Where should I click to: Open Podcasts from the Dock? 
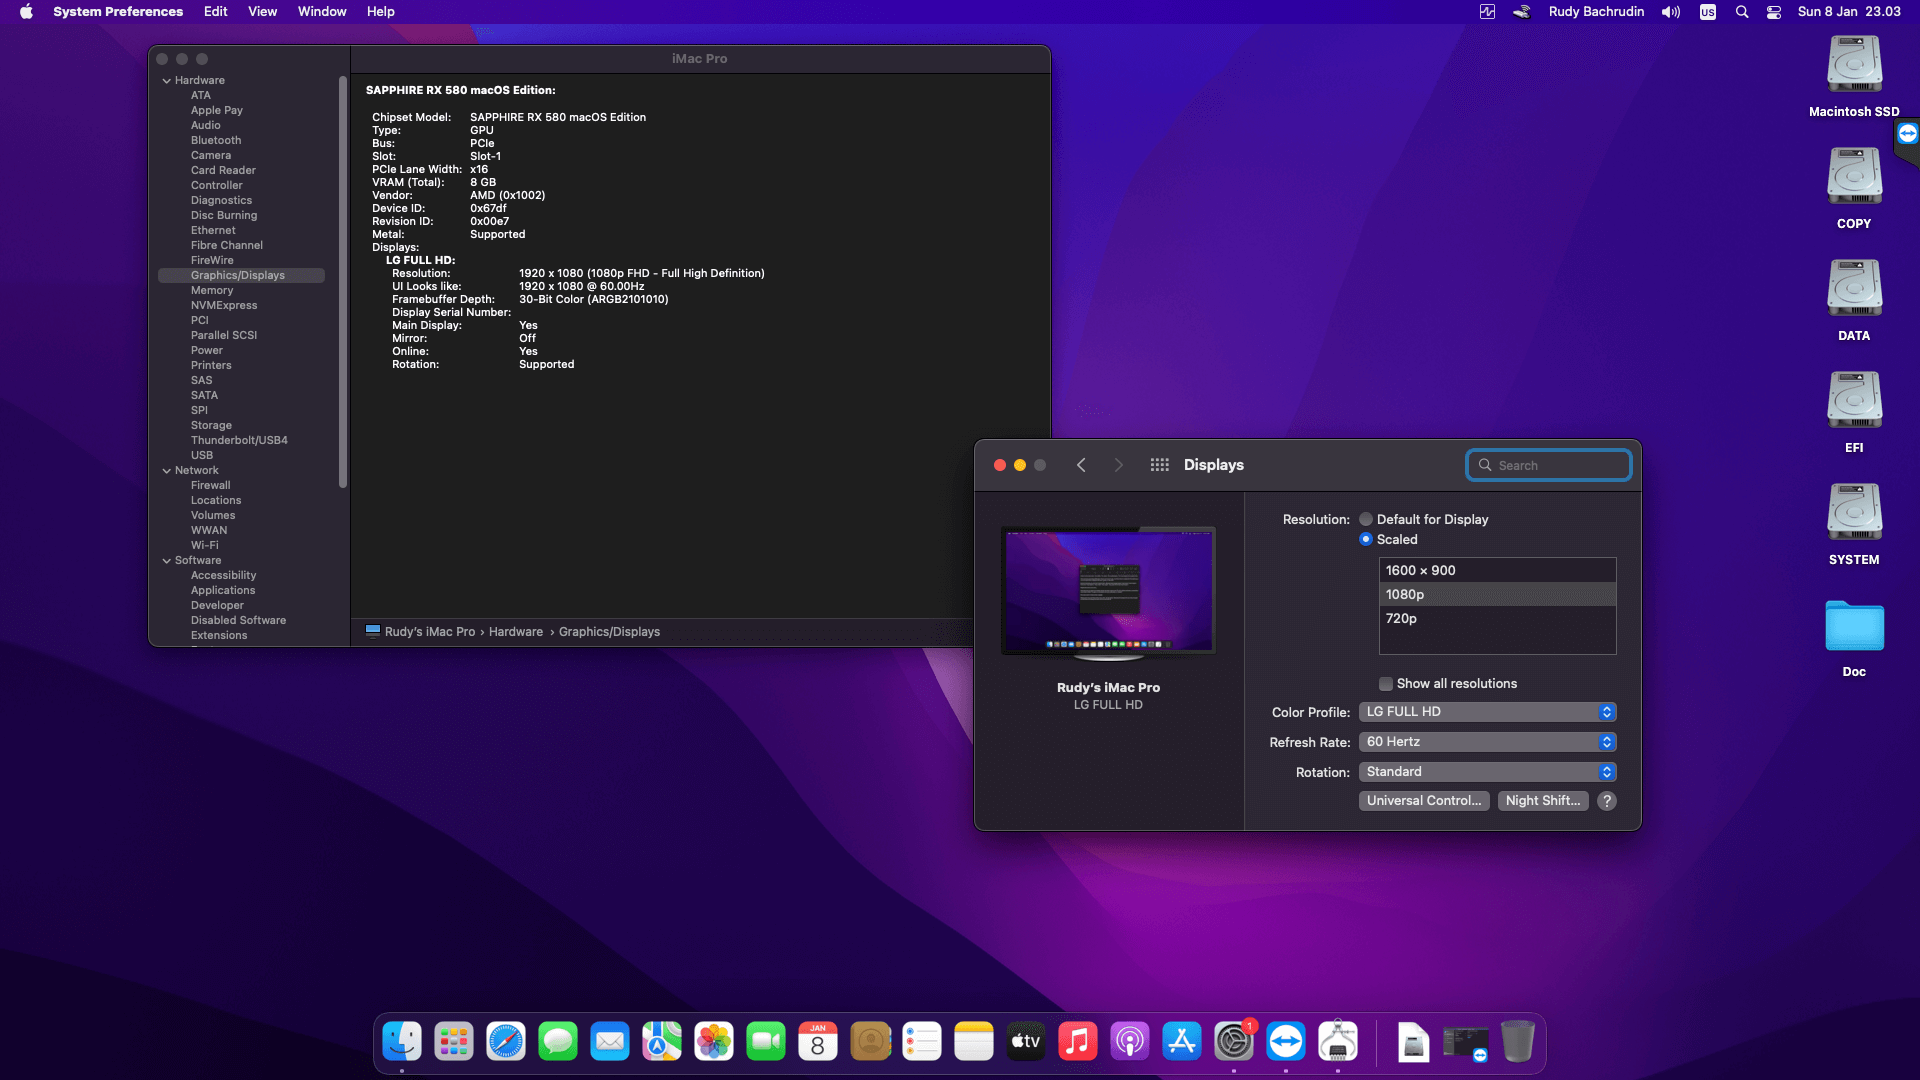pyautogui.click(x=1130, y=1042)
